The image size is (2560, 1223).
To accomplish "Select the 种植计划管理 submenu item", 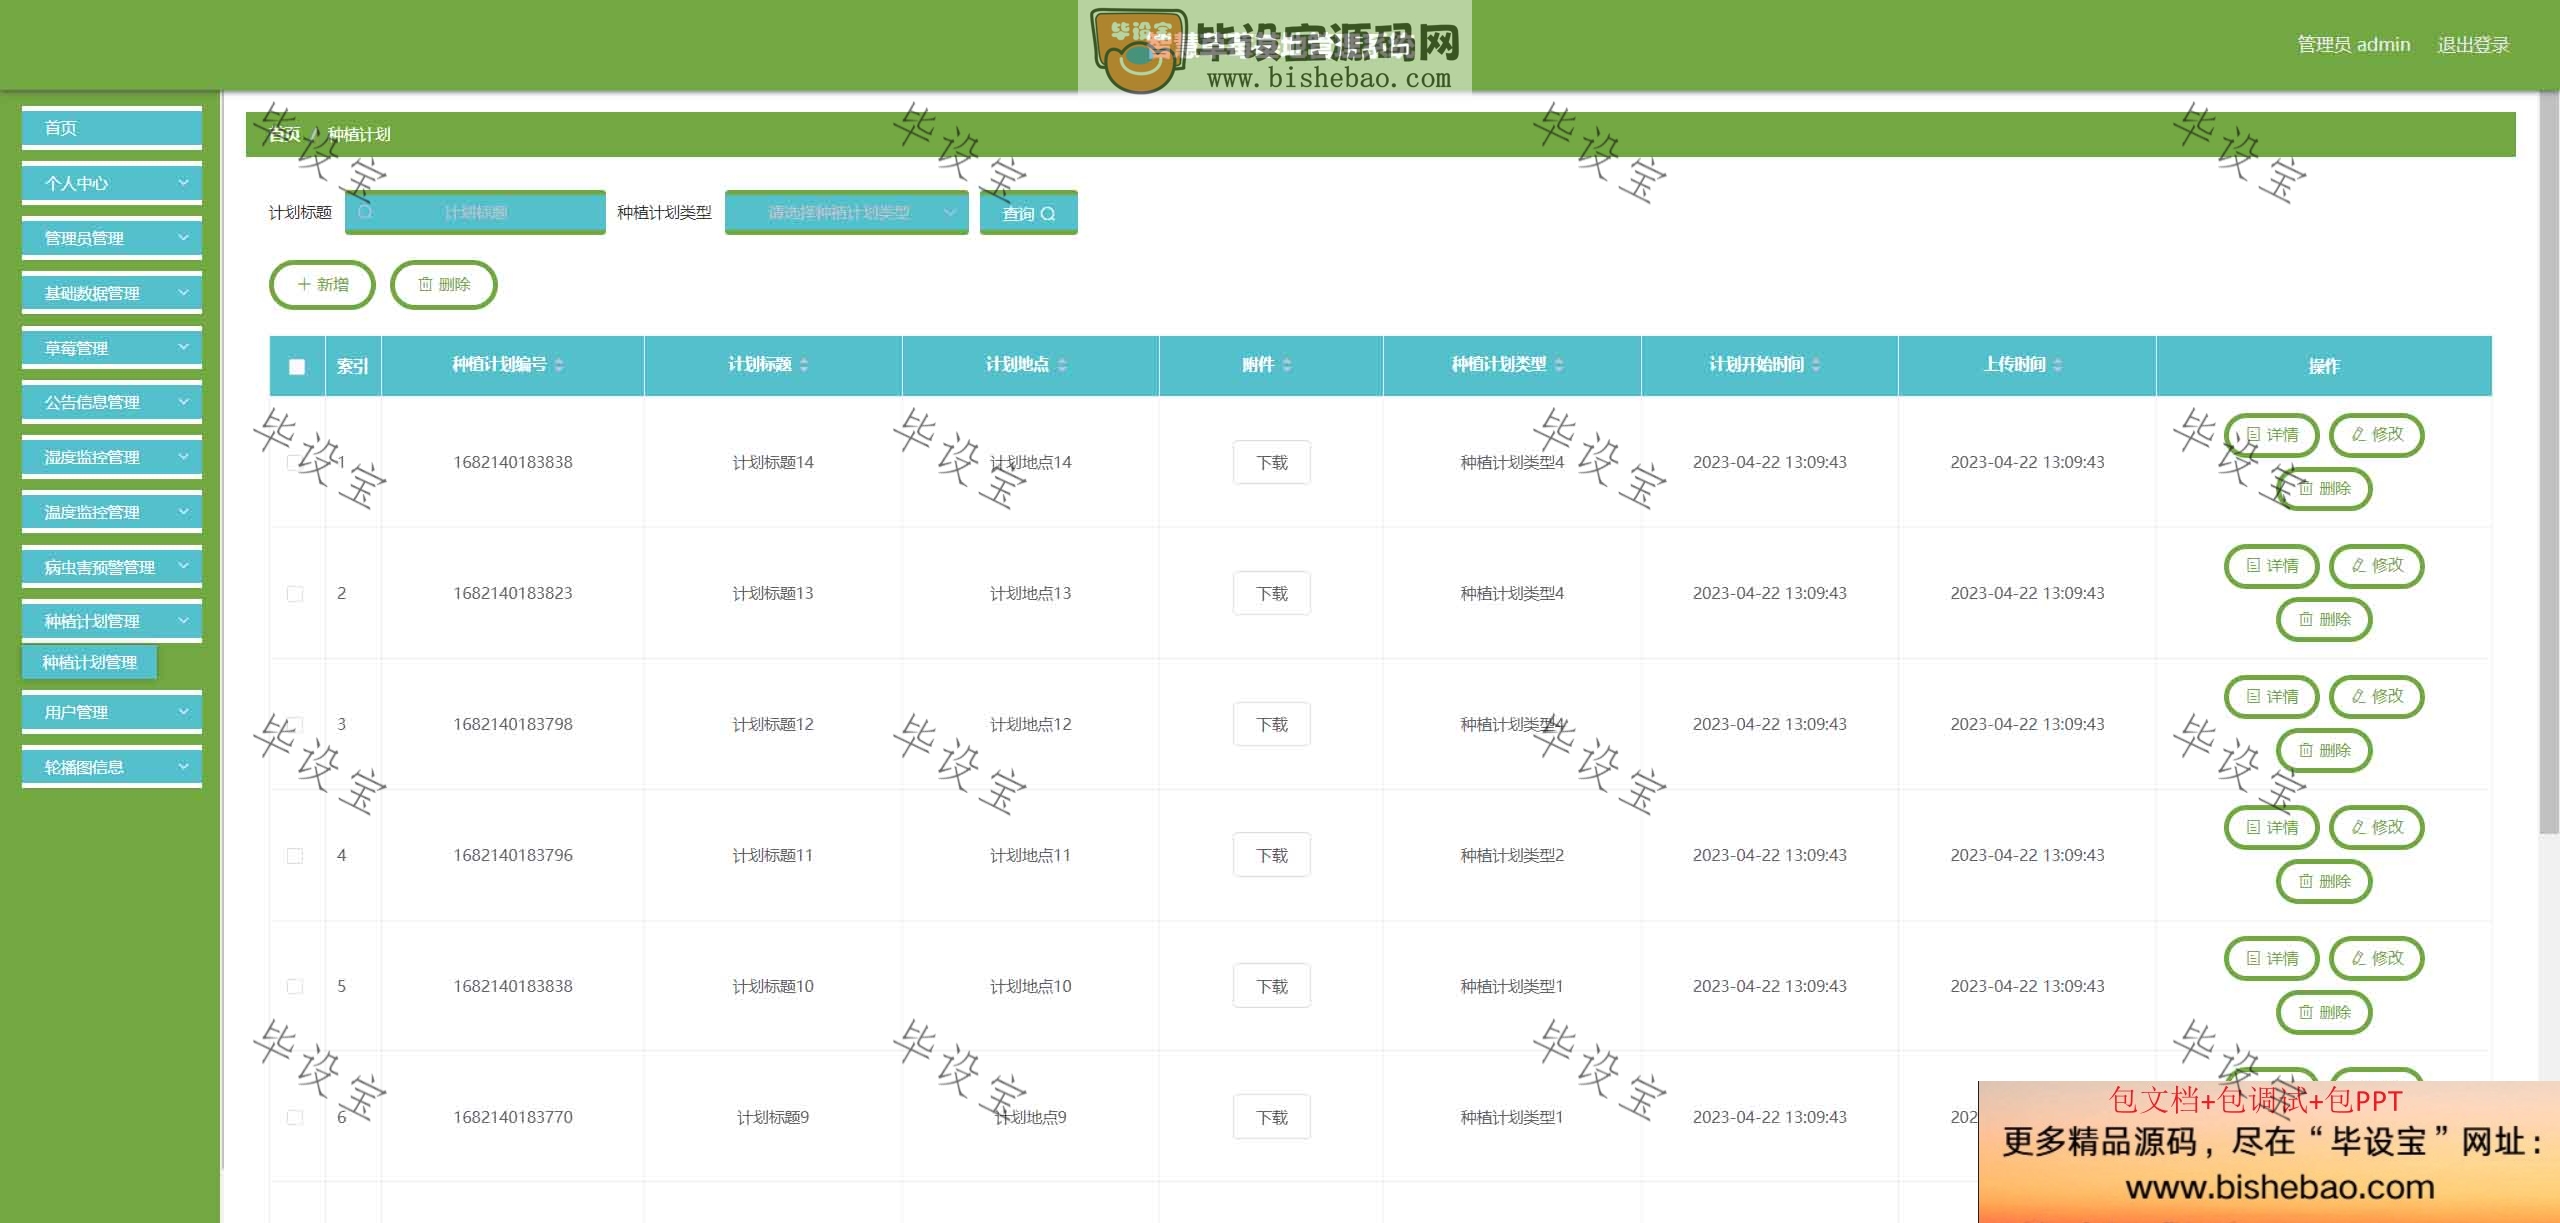I will coord(89,662).
